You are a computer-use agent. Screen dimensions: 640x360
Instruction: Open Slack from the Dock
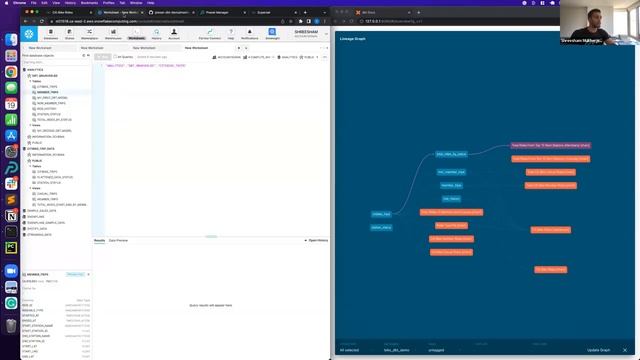coord(11,184)
